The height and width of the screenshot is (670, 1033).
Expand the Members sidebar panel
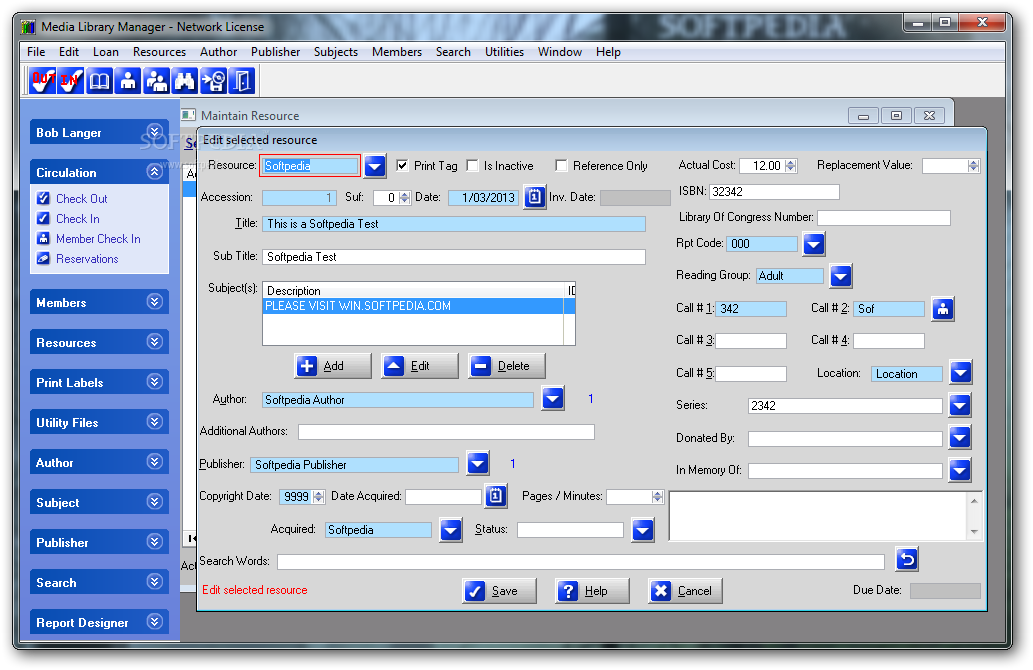(154, 302)
